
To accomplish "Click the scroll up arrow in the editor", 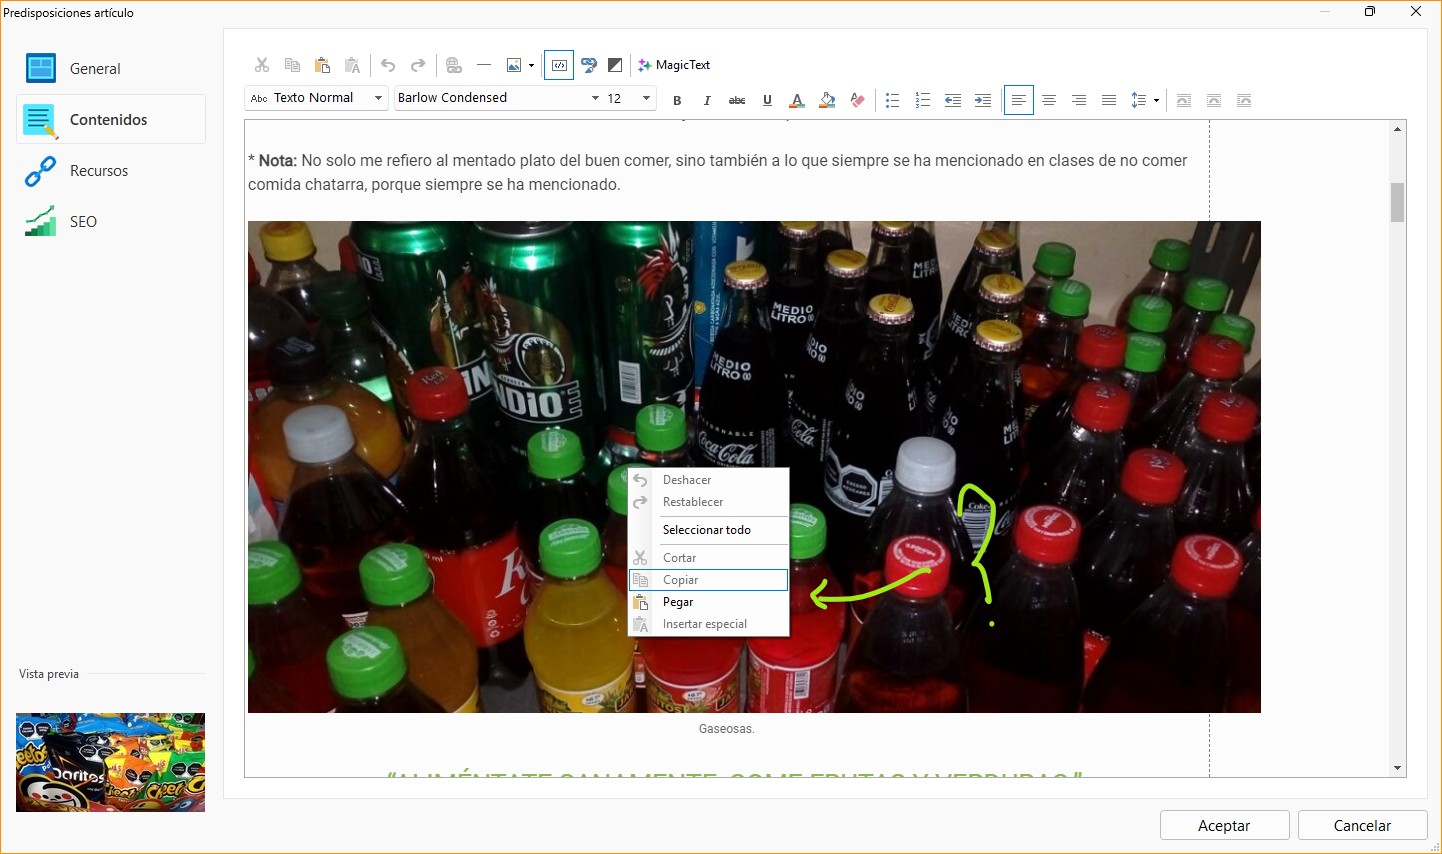I will (1397, 129).
